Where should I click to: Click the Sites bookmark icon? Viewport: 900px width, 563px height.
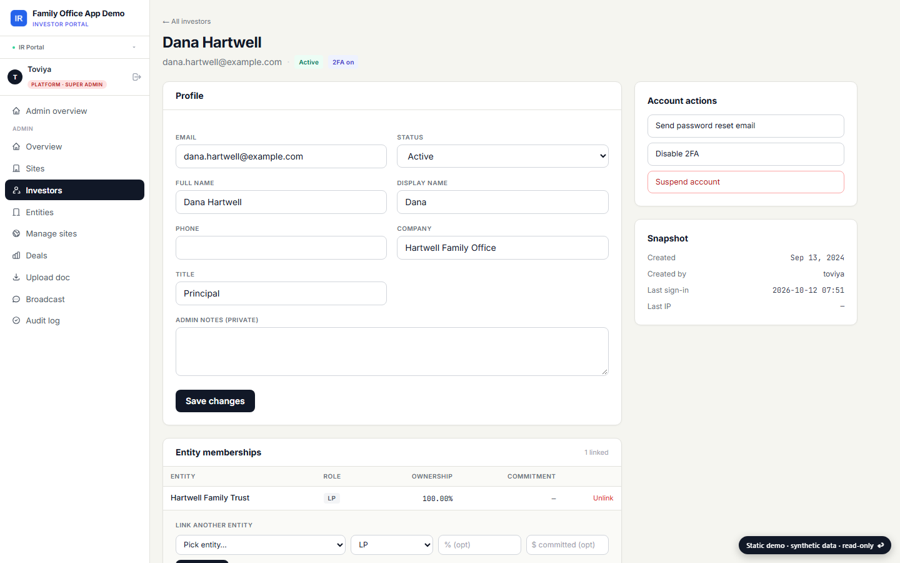click(x=16, y=168)
